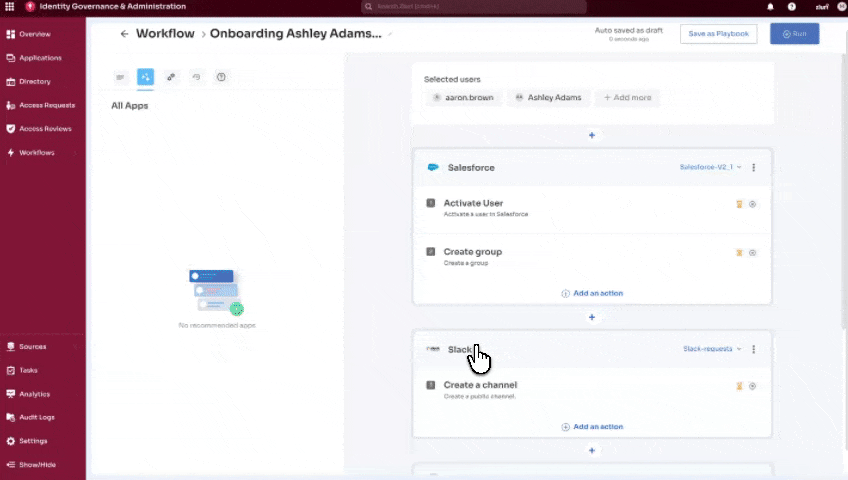This screenshot has width=848, height=480.
Task: Open the Slack-requests instance dropdown
Action: [712, 349]
